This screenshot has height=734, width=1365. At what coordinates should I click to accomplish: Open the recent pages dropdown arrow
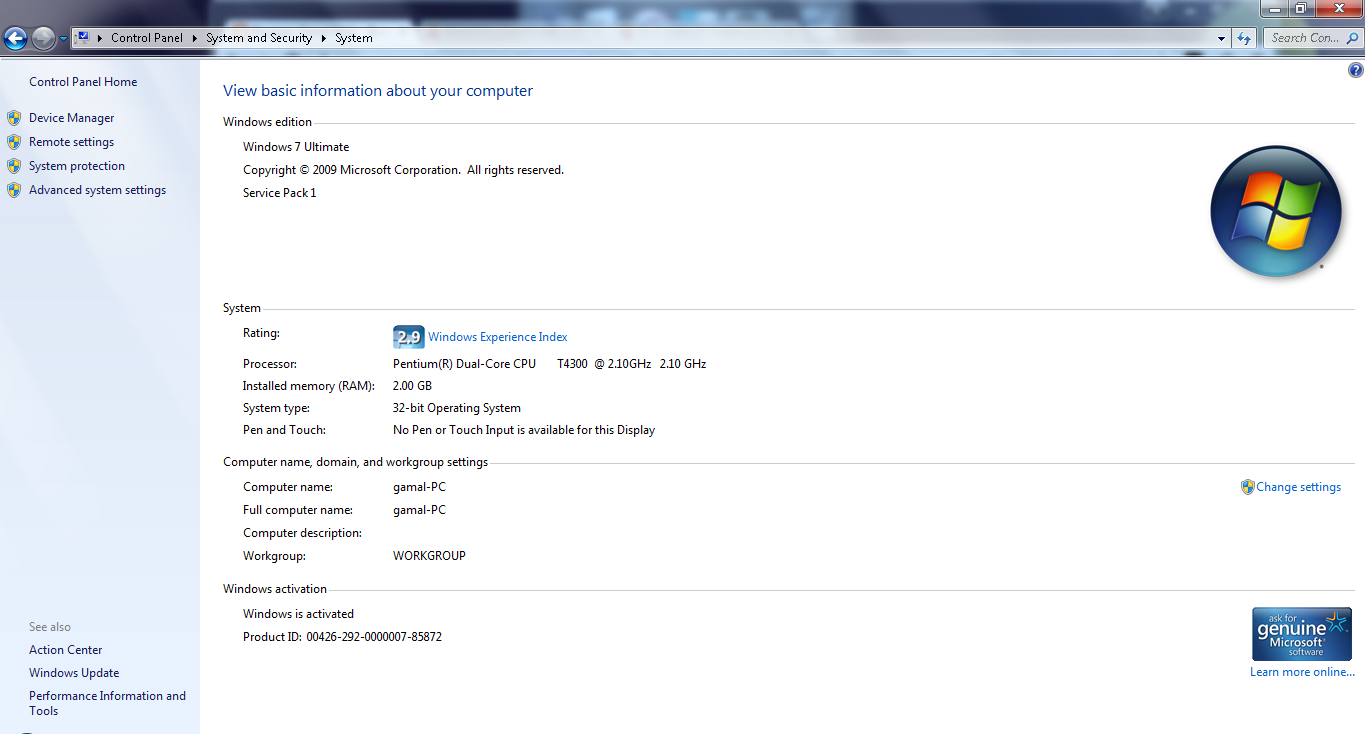tap(63, 39)
